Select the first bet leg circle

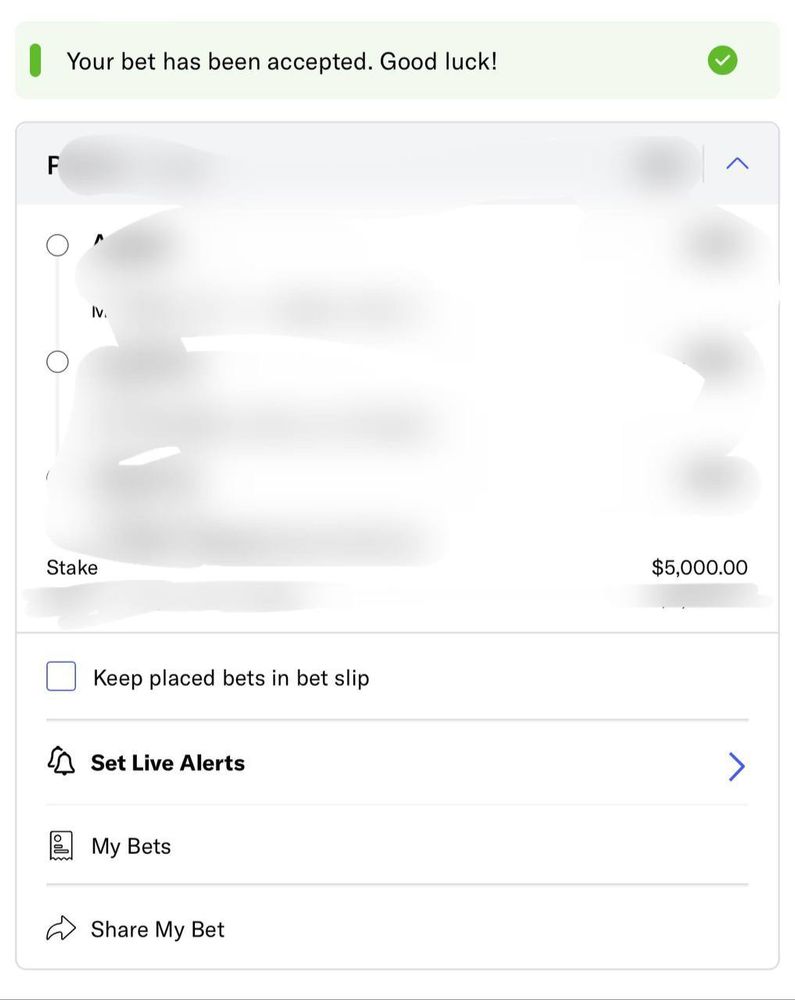58,245
